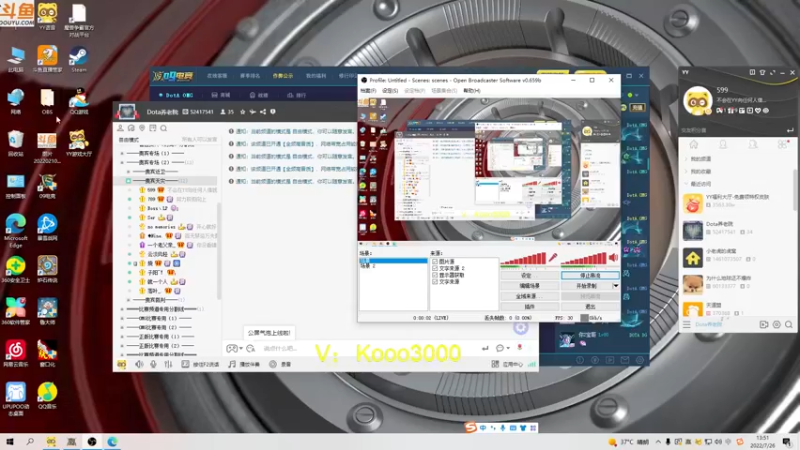800x450 pixels.
Task: Click speaker volume icon in YY channel toolbar
Action: click(139, 364)
